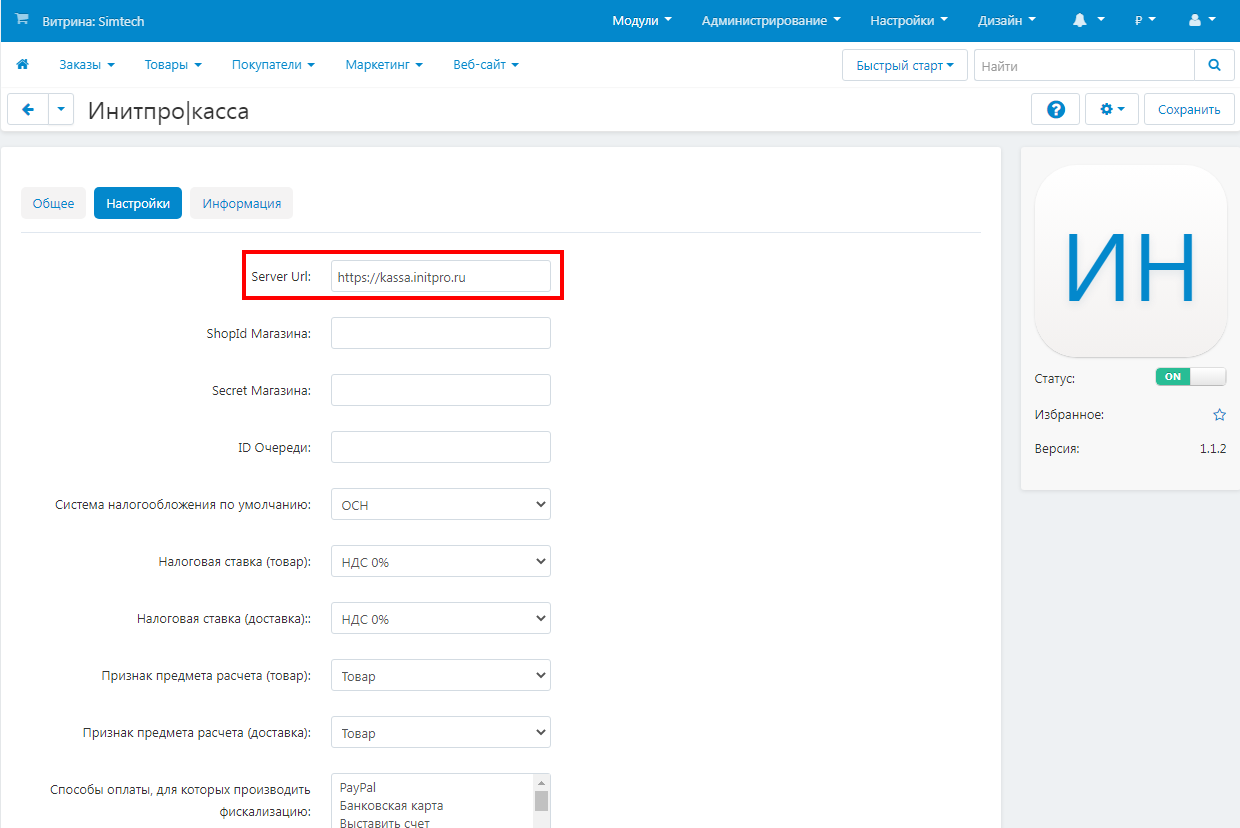Open the Дизайн menu
Screen dimensions: 1240x828
coord(1007,20)
